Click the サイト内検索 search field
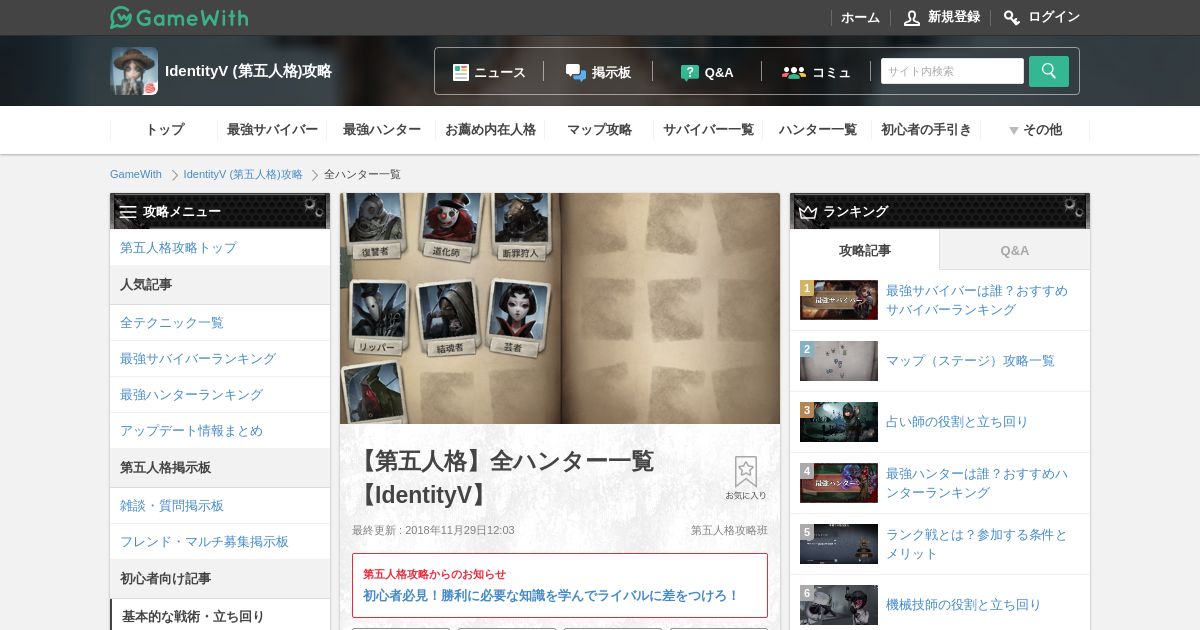Screen dimensions: 1200x630 click(x=952, y=71)
